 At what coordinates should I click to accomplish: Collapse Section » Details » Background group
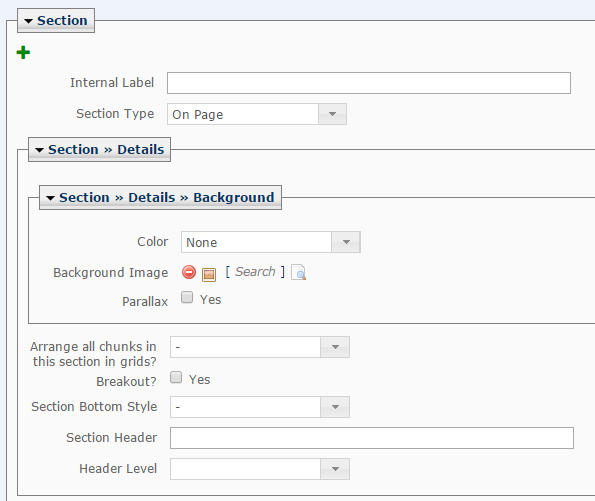point(50,198)
